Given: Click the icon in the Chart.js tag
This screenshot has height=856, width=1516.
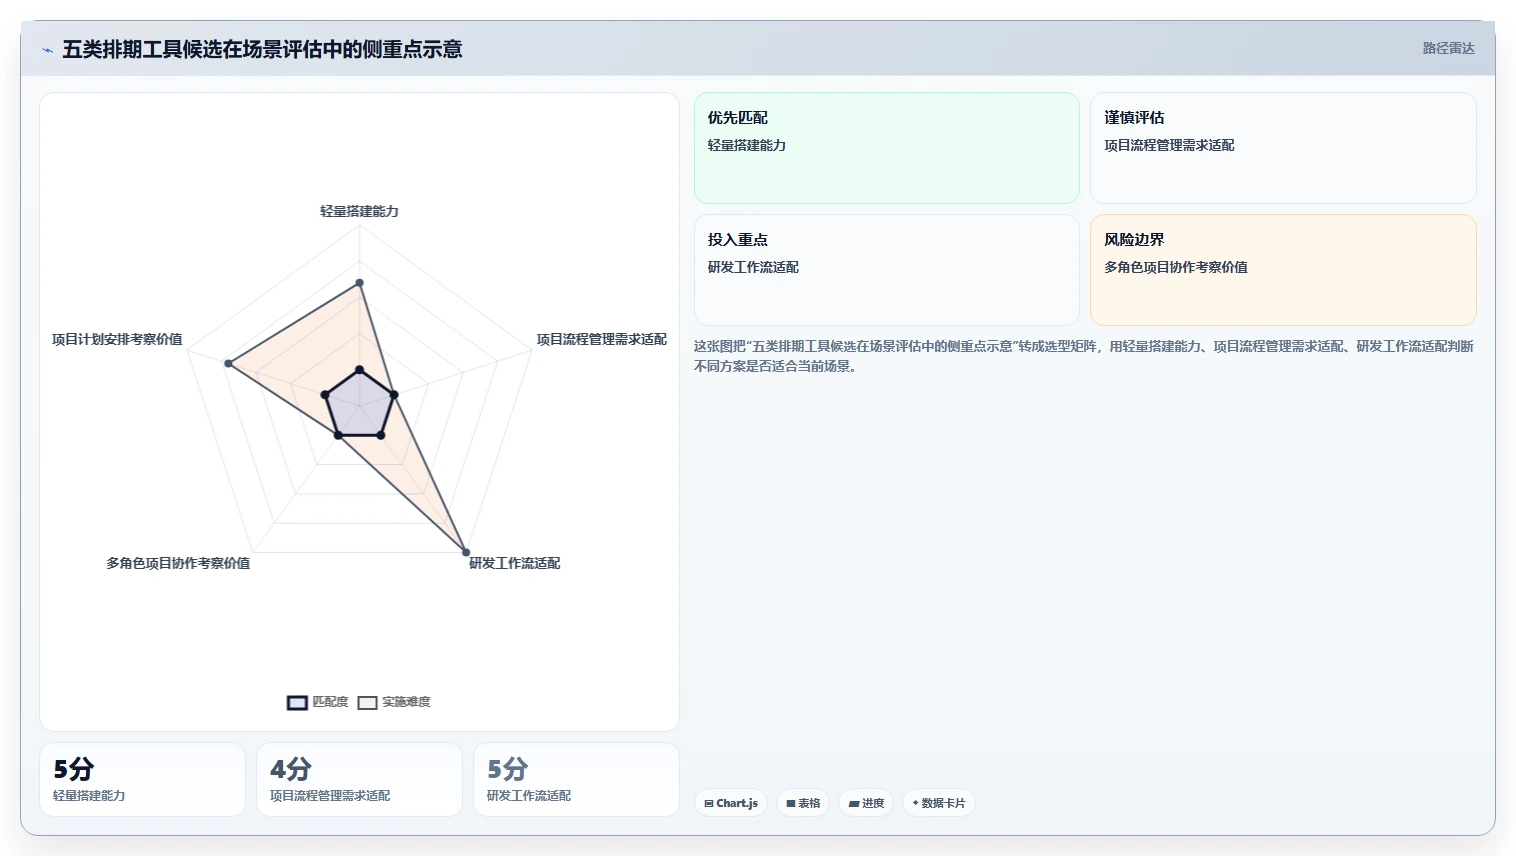Looking at the screenshot, I should point(709,804).
